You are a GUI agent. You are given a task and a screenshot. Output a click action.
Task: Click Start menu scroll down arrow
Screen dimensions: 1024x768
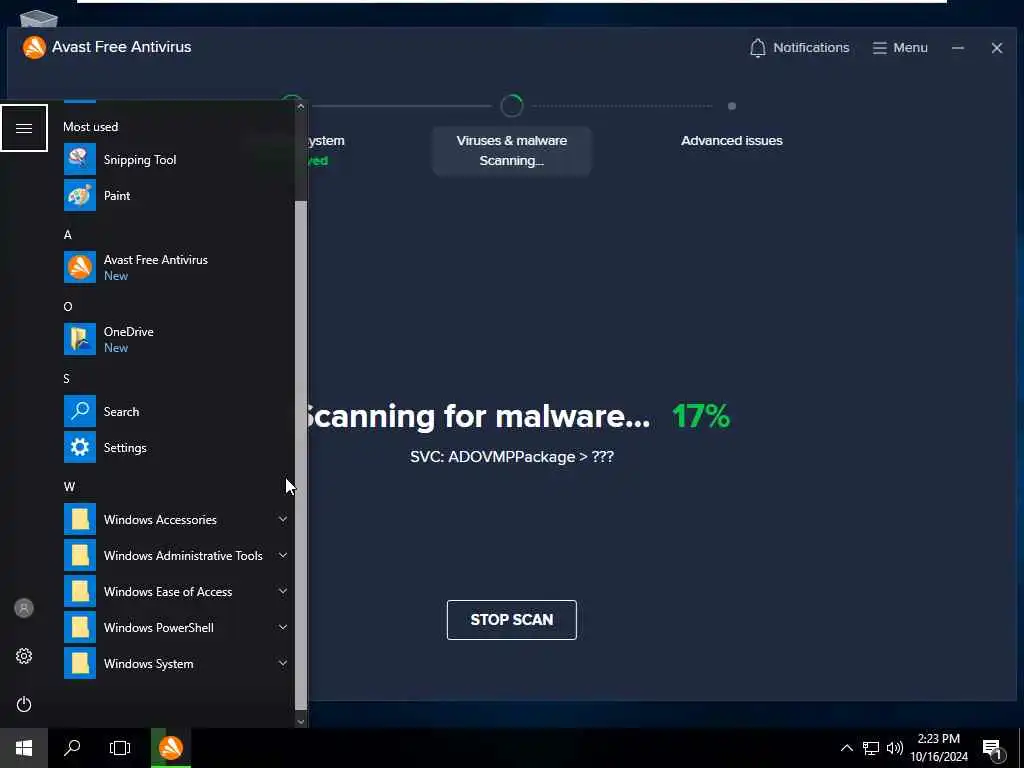300,721
